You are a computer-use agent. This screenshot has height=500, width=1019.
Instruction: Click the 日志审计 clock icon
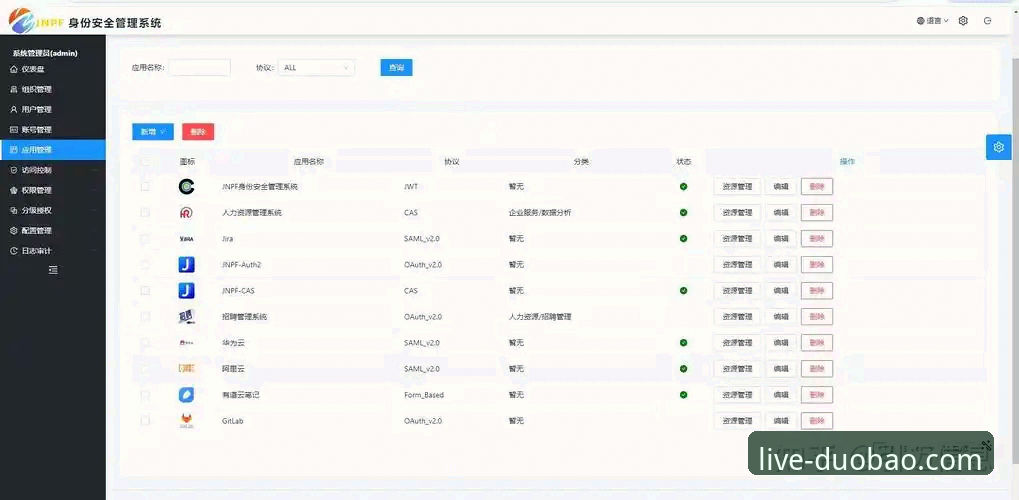pyautogui.click(x=14, y=250)
